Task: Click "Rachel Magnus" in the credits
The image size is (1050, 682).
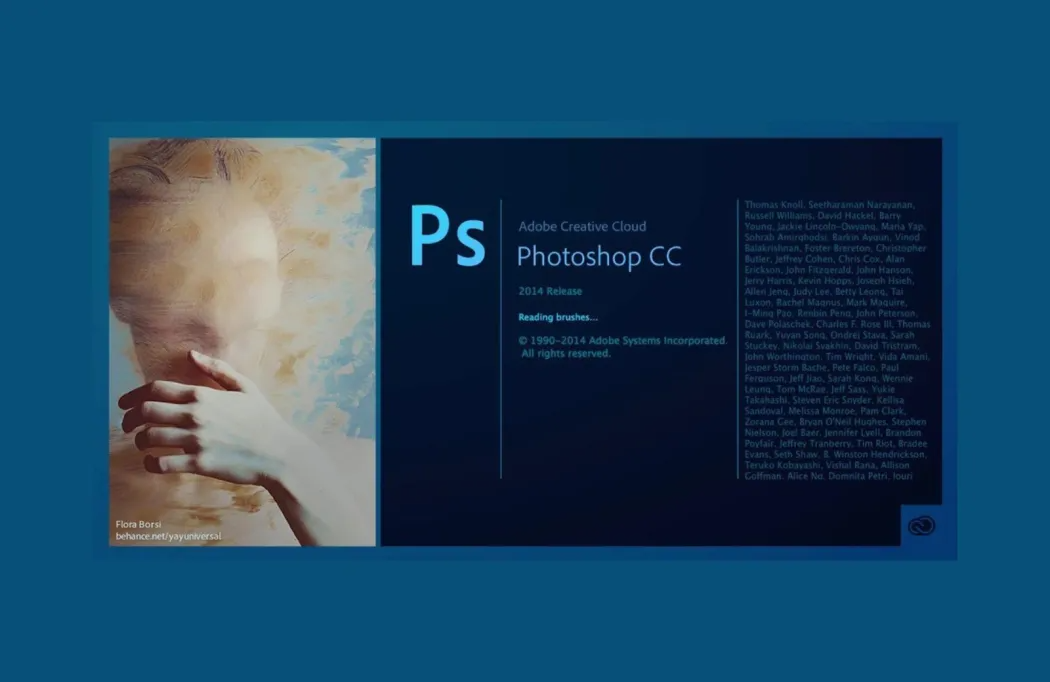Action: point(808,302)
